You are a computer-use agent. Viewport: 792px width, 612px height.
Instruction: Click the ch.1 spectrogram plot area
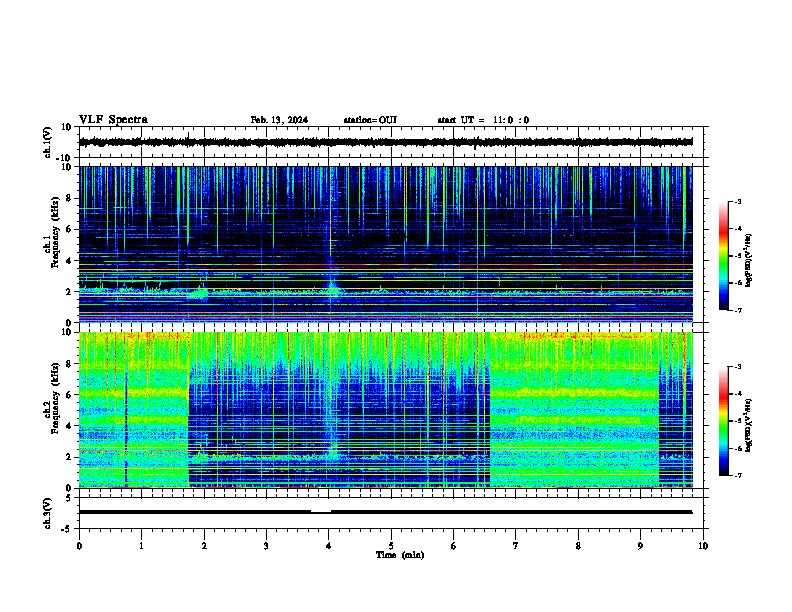pyautogui.click(x=386, y=244)
